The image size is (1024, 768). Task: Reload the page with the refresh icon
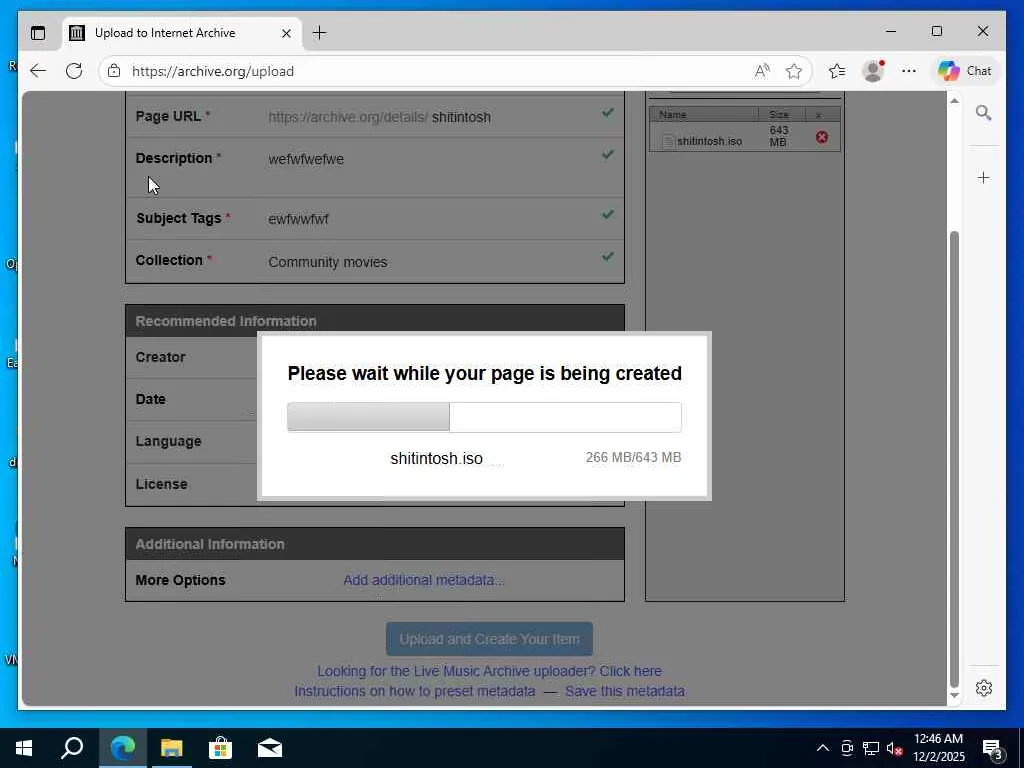[x=74, y=71]
